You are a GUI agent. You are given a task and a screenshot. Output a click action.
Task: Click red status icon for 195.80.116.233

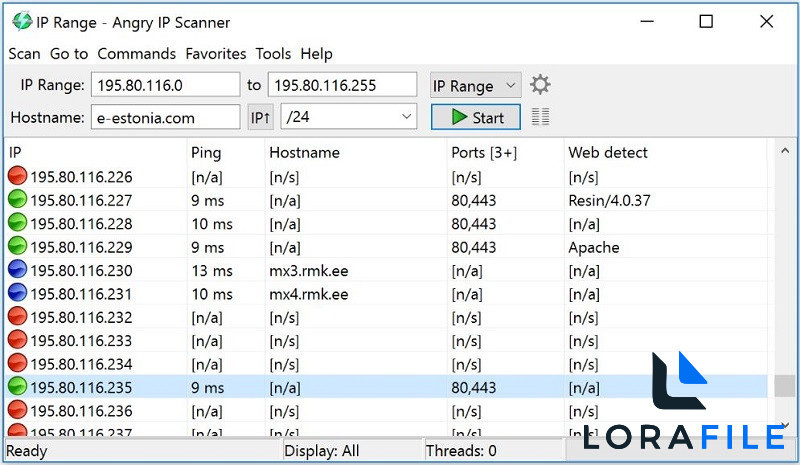point(17,340)
